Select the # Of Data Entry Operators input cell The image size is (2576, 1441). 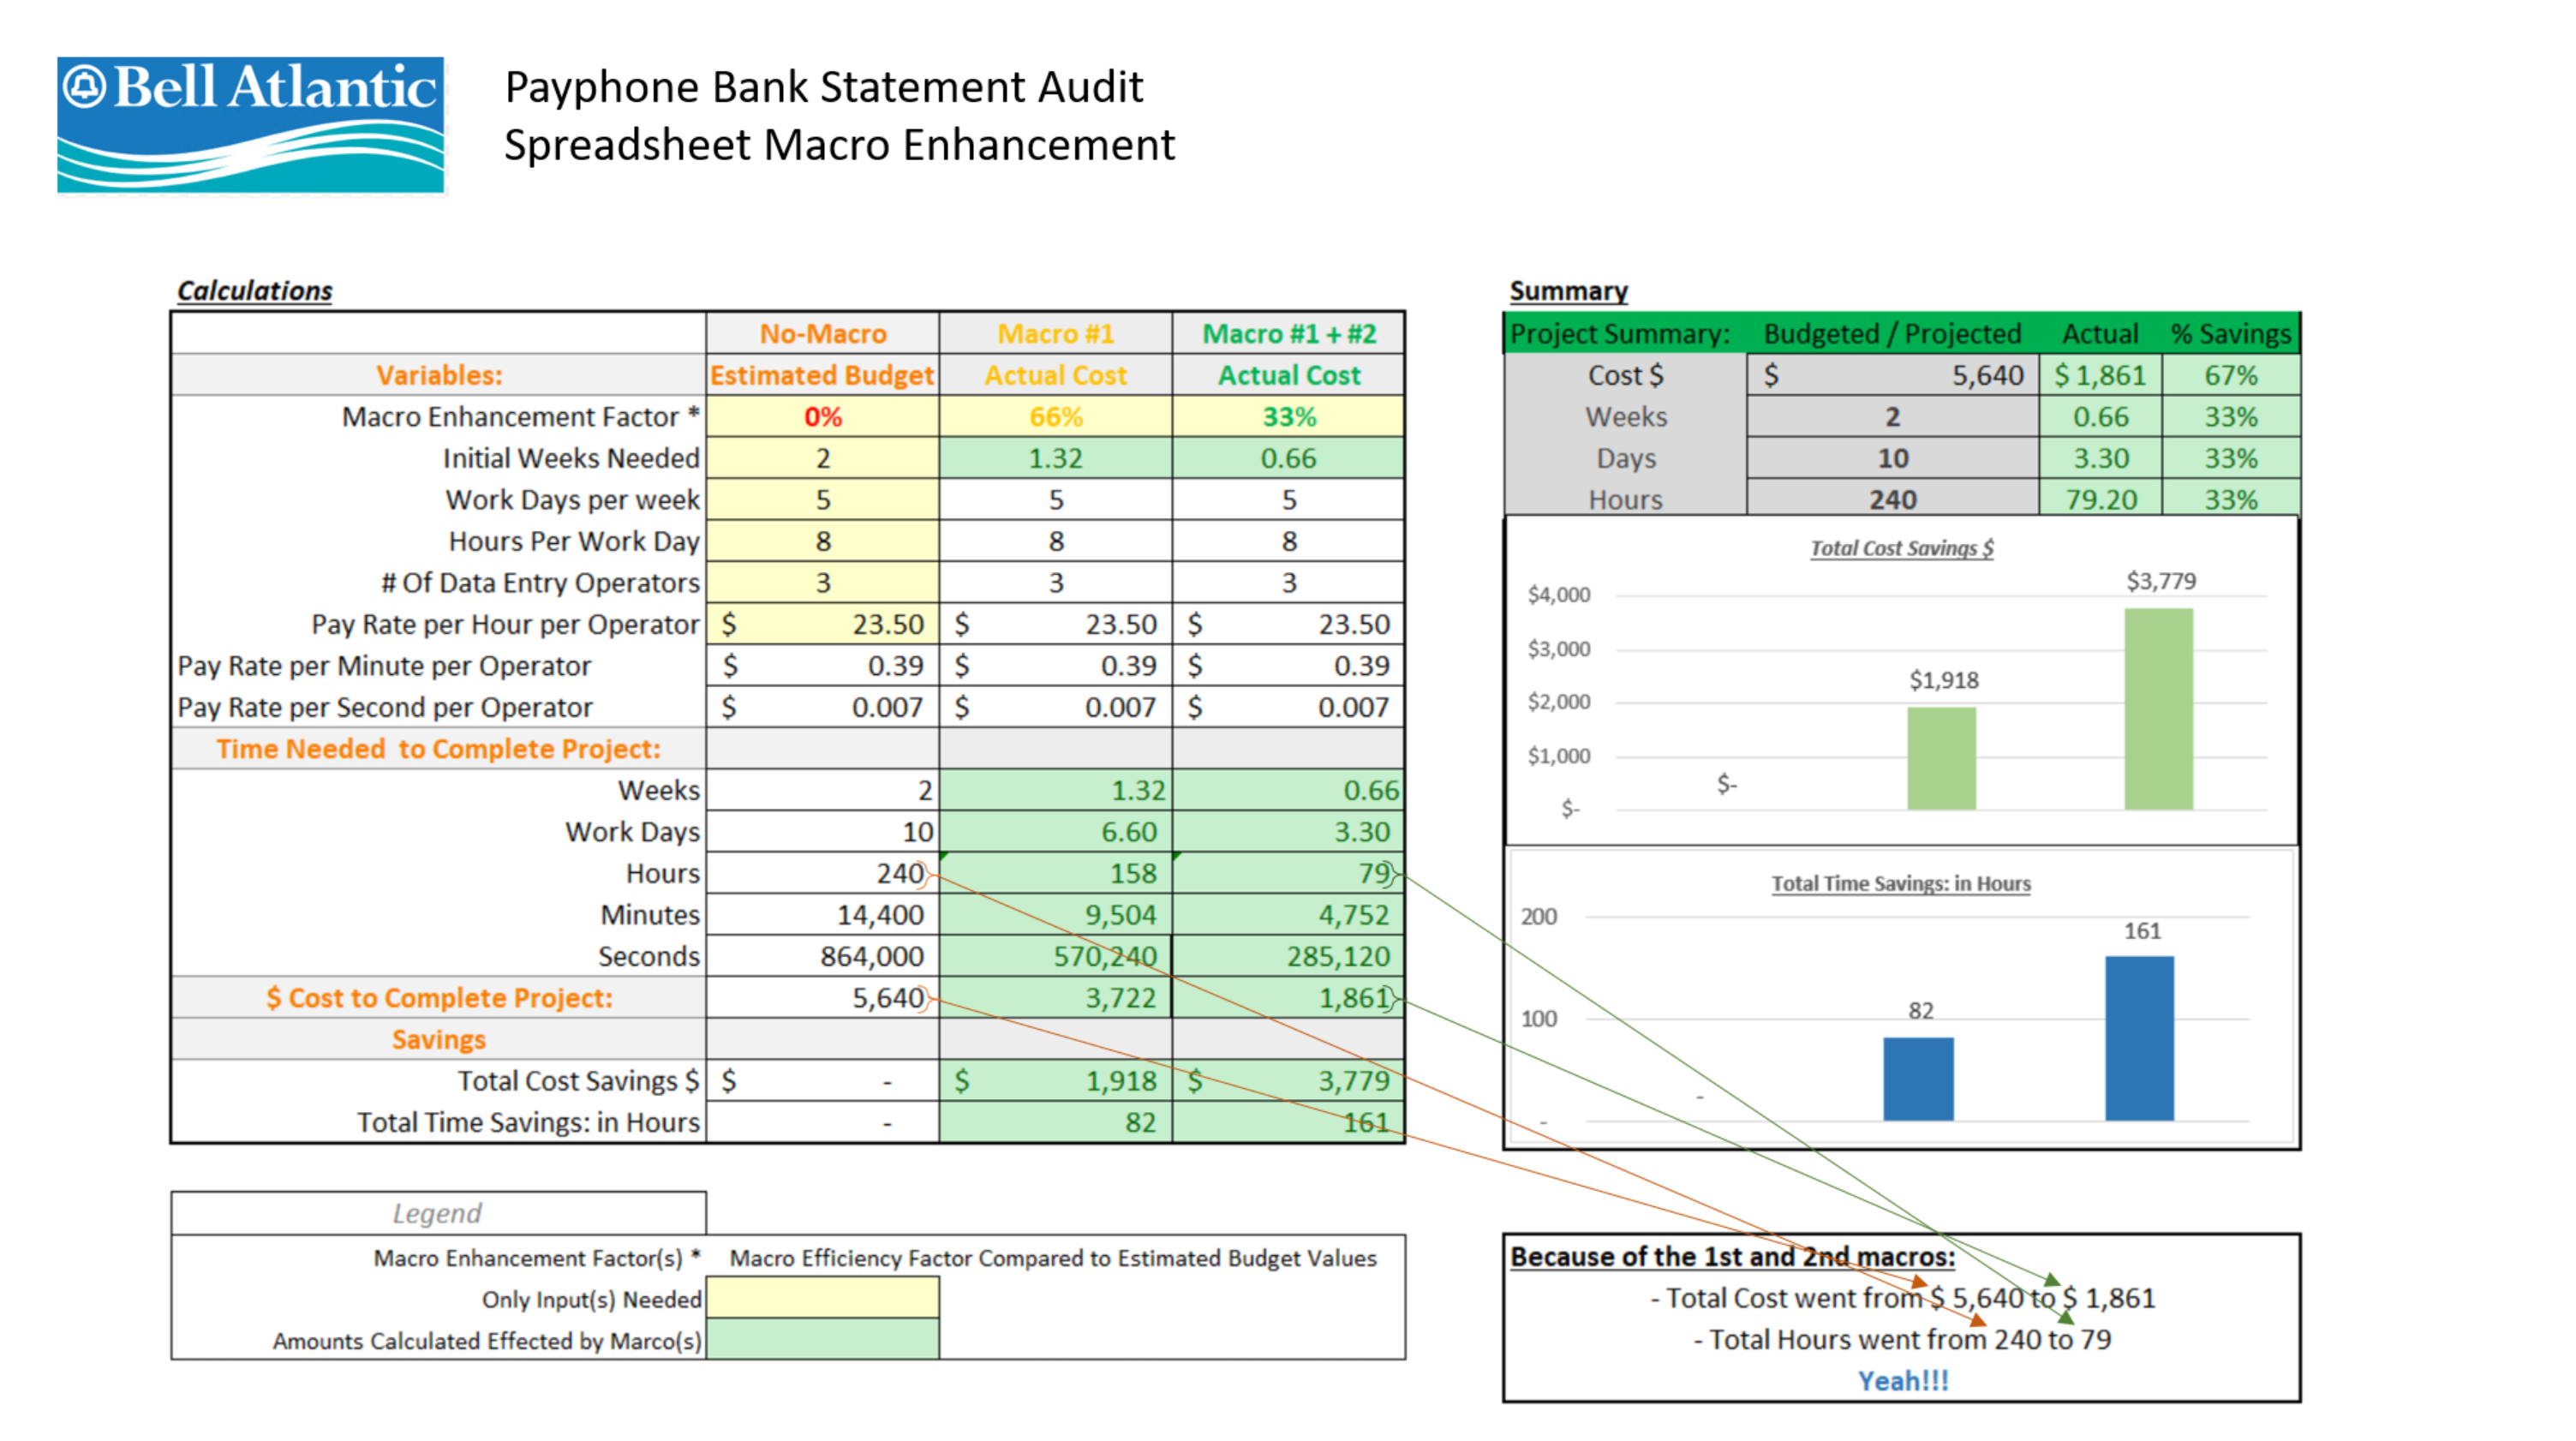click(x=822, y=582)
